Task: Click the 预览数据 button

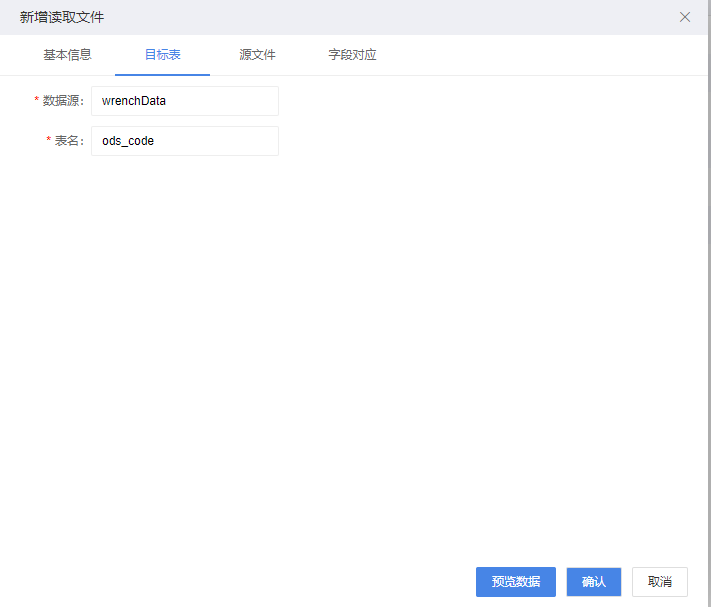Action: [x=516, y=582]
